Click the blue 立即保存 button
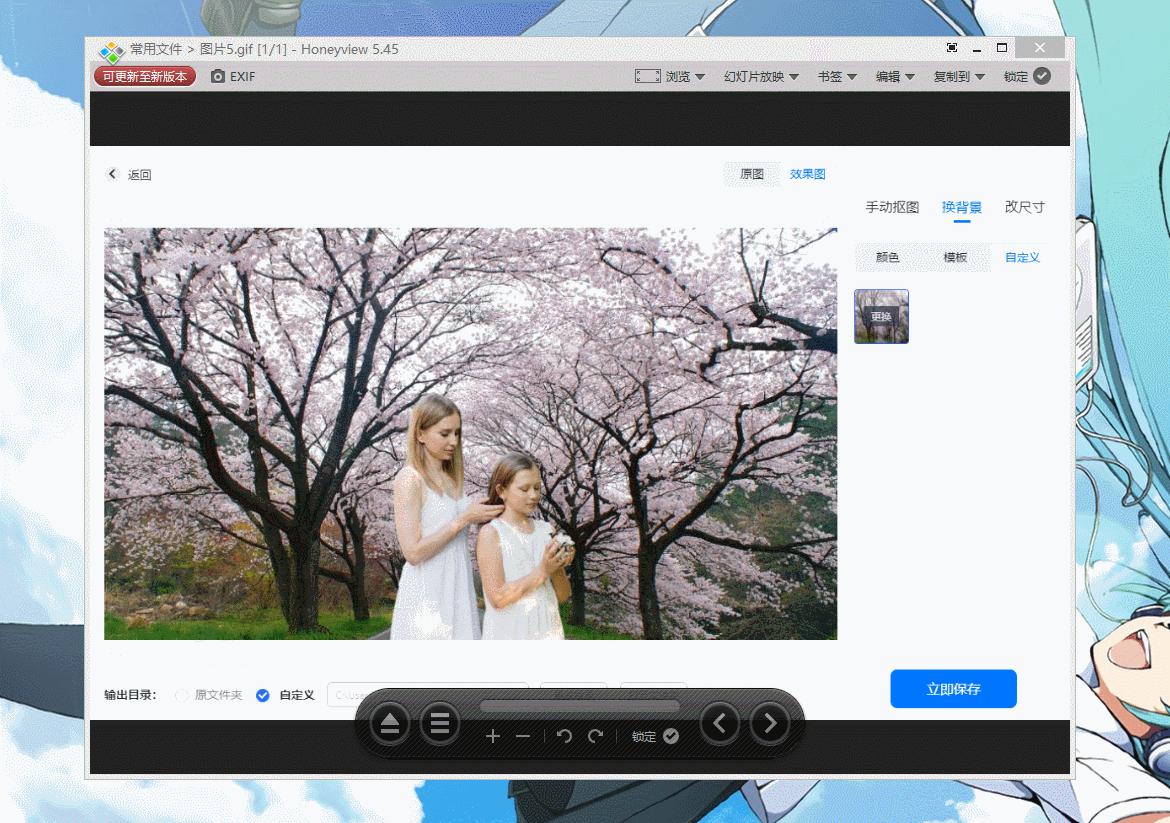This screenshot has width=1170, height=823. point(953,689)
